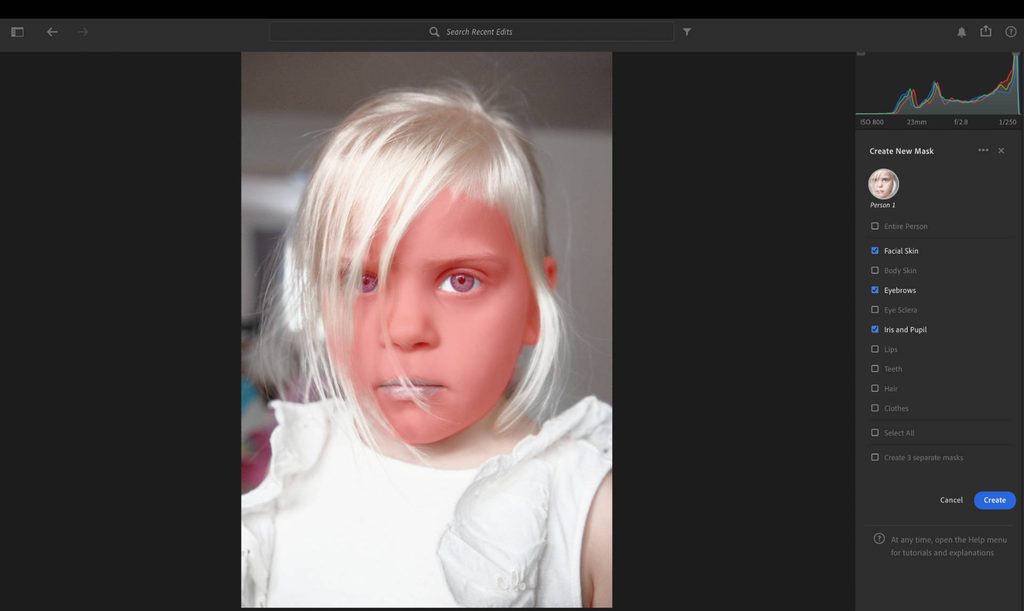Open the help question mark icon
This screenshot has width=1024, height=611.
click(x=1010, y=31)
